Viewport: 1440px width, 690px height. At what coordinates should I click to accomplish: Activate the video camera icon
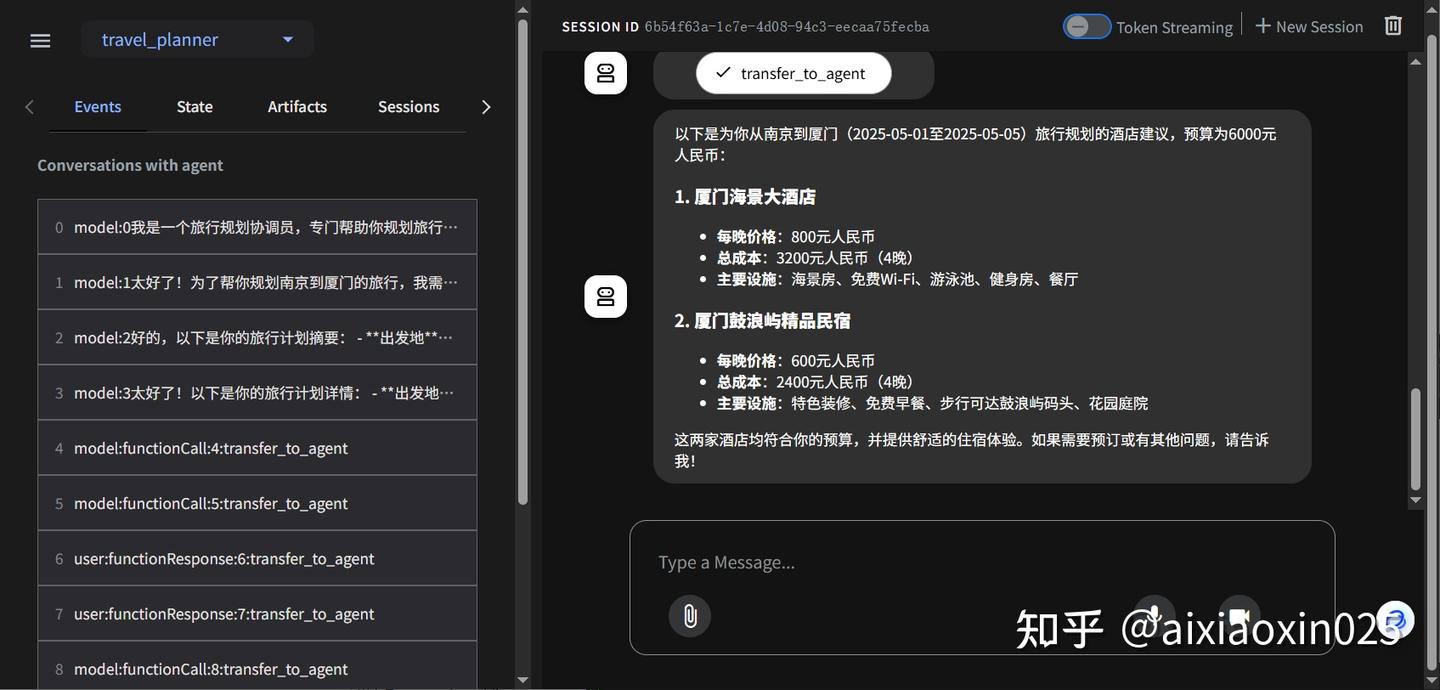point(1238,616)
